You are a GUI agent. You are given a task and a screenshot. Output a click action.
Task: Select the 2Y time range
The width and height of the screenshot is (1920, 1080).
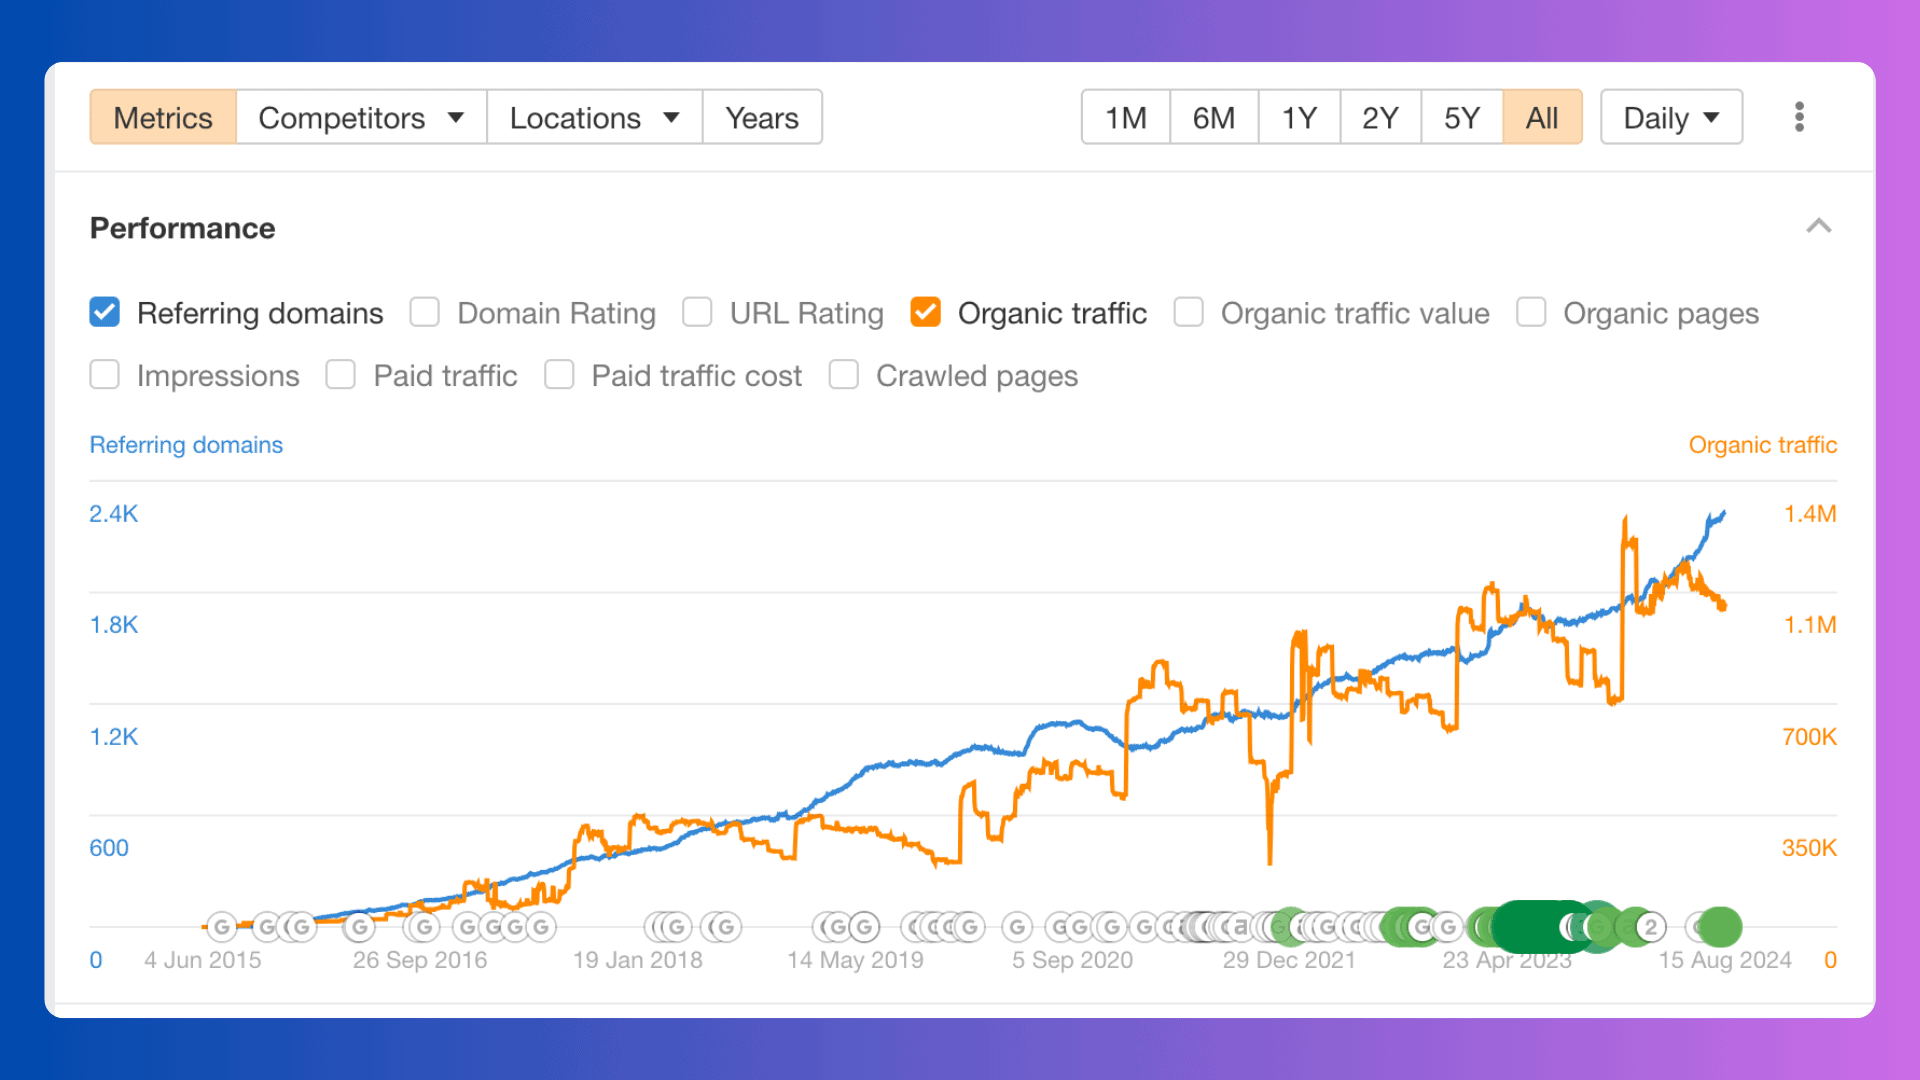(1380, 117)
